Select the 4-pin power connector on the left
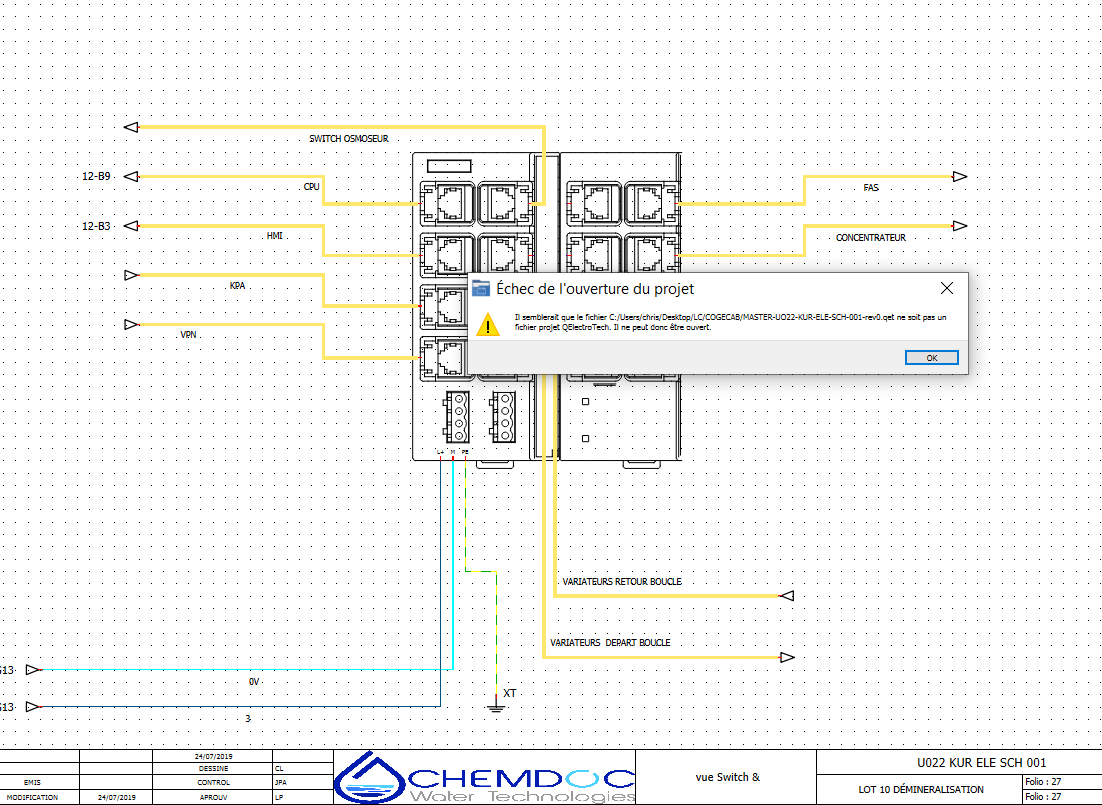 [458, 415]
